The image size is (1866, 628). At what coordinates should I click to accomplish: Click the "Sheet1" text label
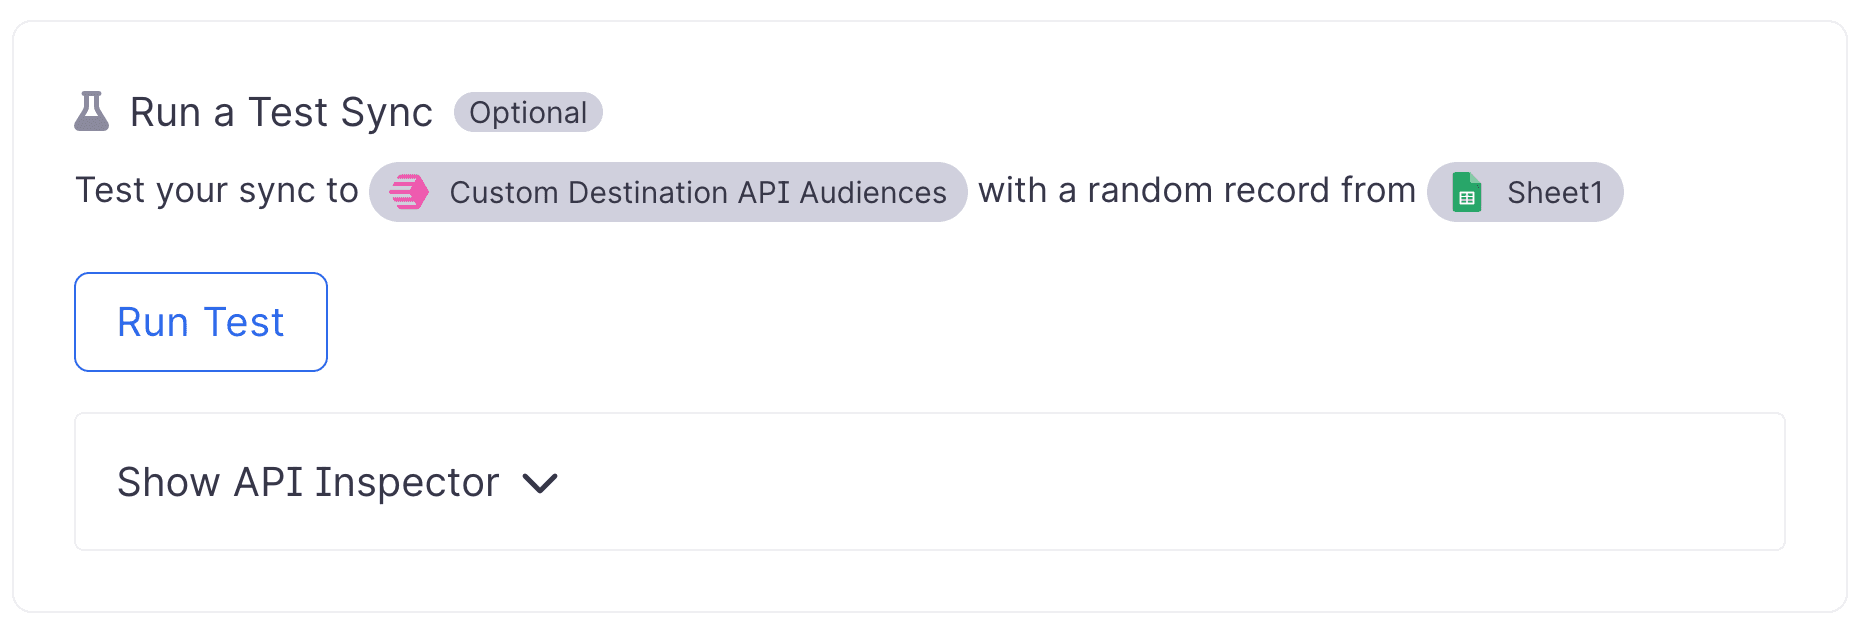tap(1555, 192)
